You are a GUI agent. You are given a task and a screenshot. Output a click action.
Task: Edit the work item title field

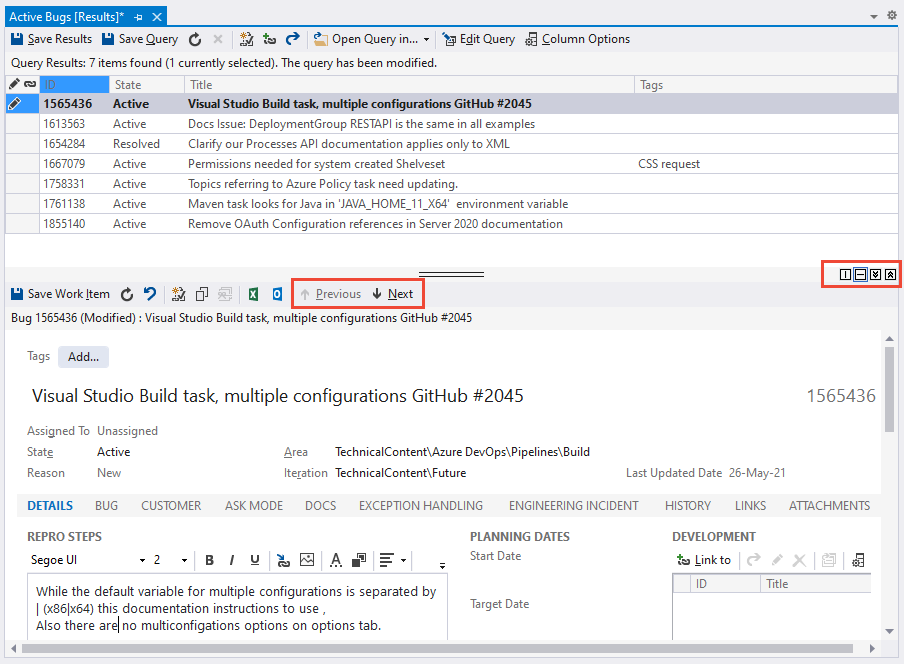[278, 396]
